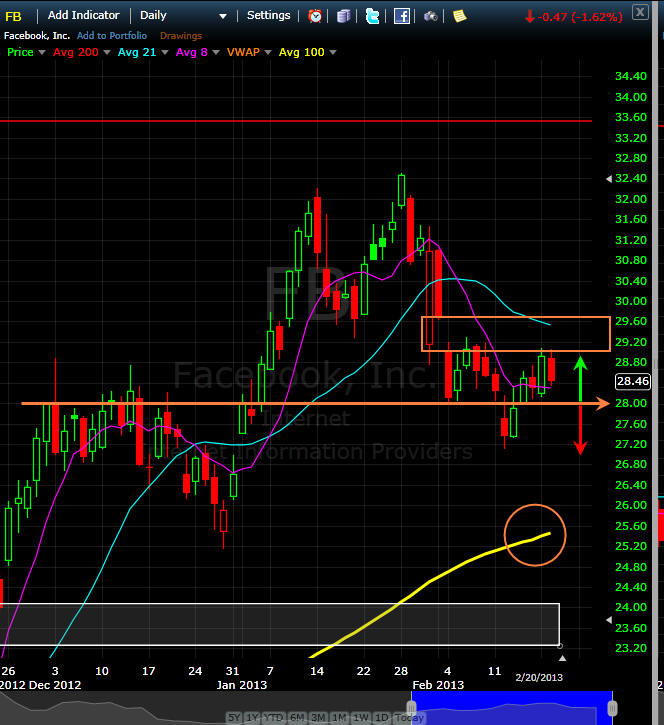Click the blue selected range in navigator

512,707
